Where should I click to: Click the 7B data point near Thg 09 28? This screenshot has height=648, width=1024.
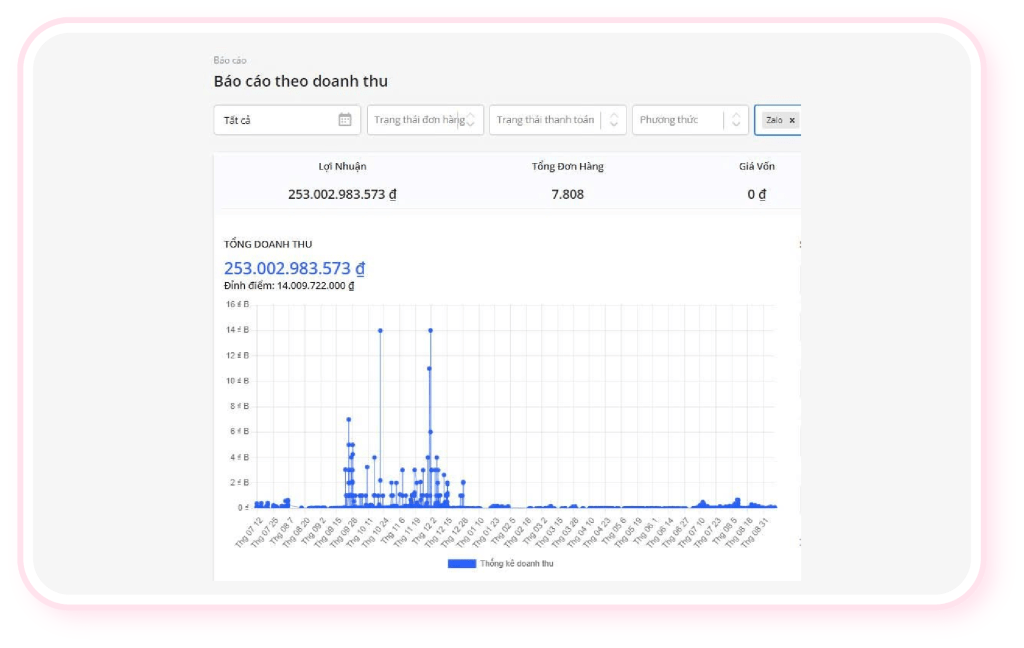coord(348,419)
